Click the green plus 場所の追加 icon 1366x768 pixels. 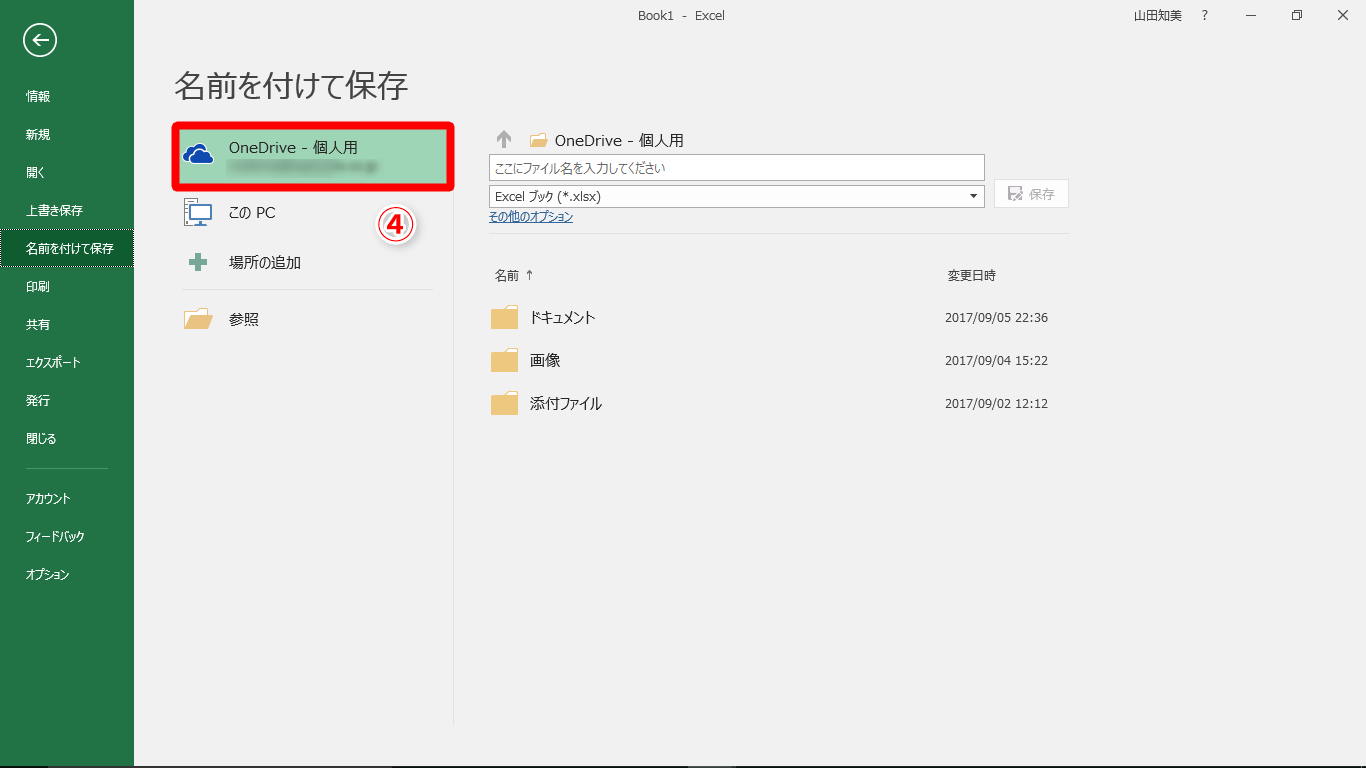point(198,262)
